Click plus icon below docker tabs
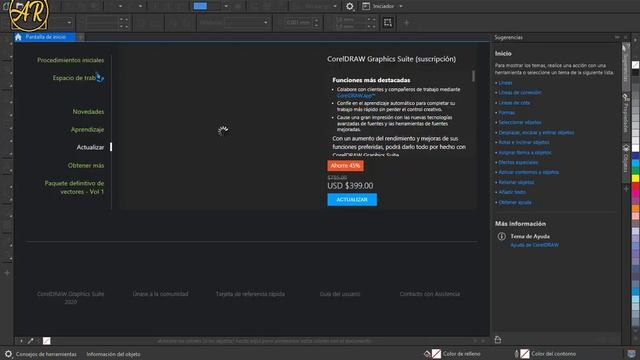 pos(626,189)
